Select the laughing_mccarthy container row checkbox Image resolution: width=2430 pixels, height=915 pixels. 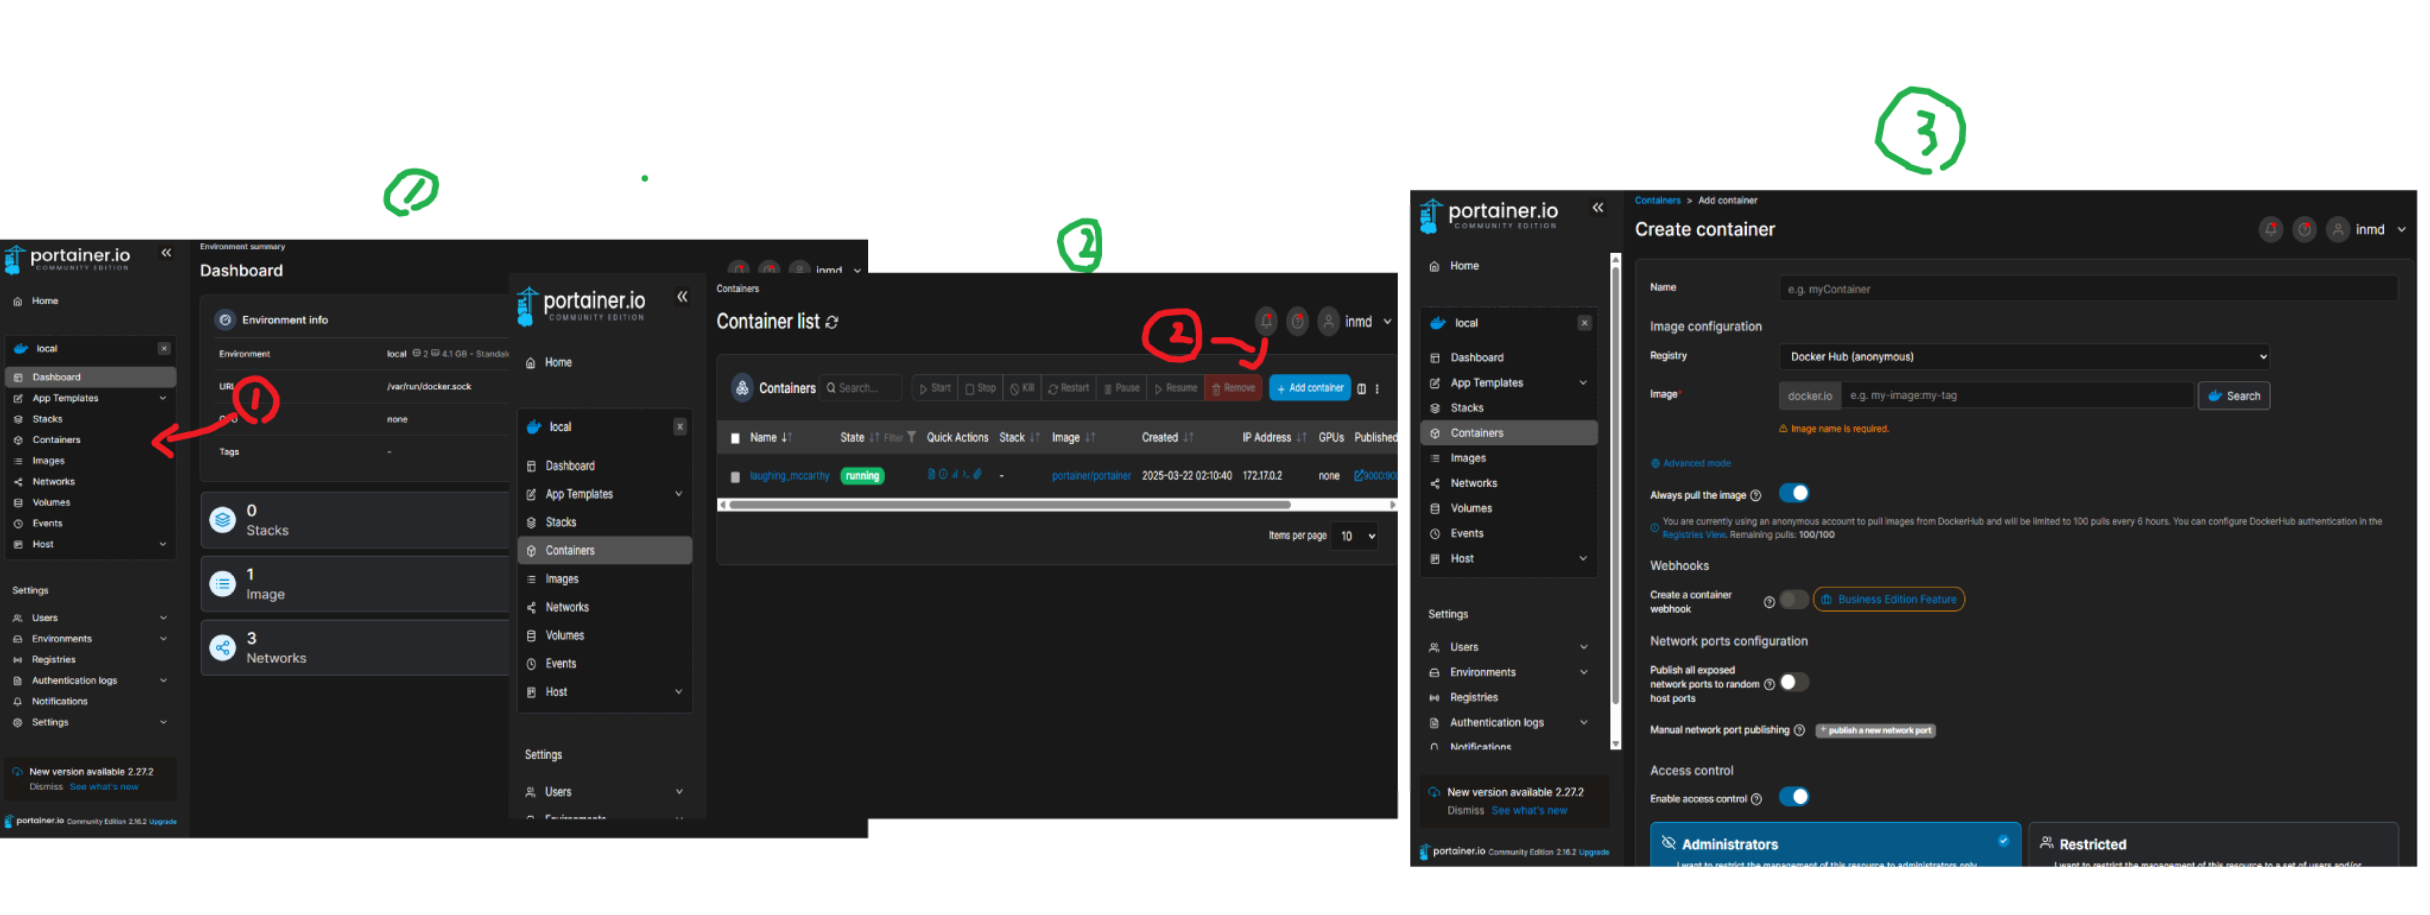(735, 477)
